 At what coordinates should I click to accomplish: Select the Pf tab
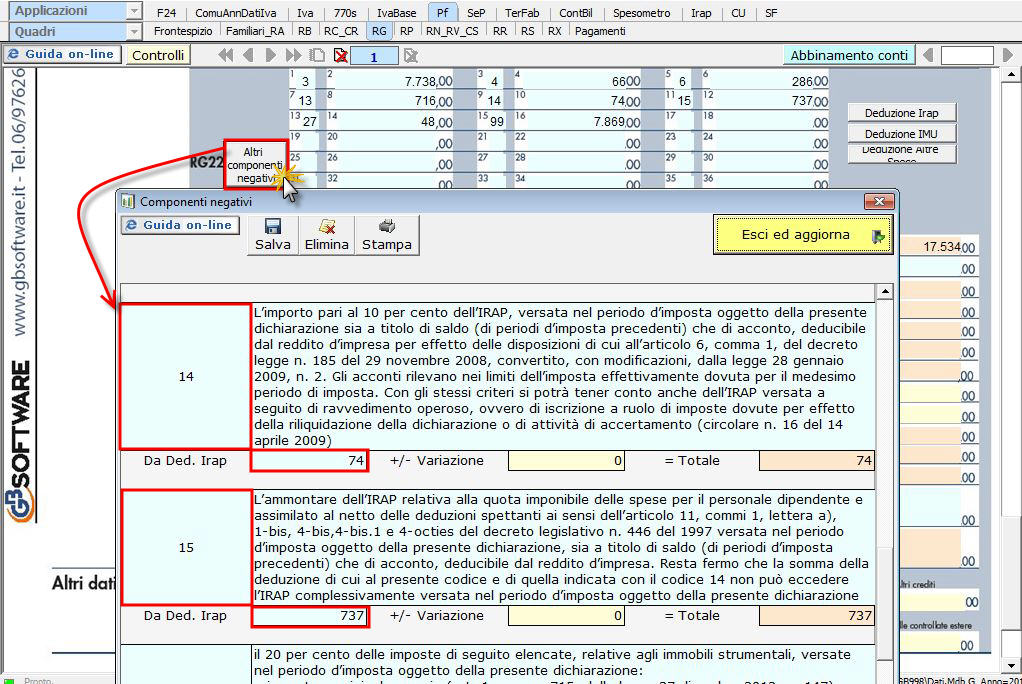pos(443,12)
